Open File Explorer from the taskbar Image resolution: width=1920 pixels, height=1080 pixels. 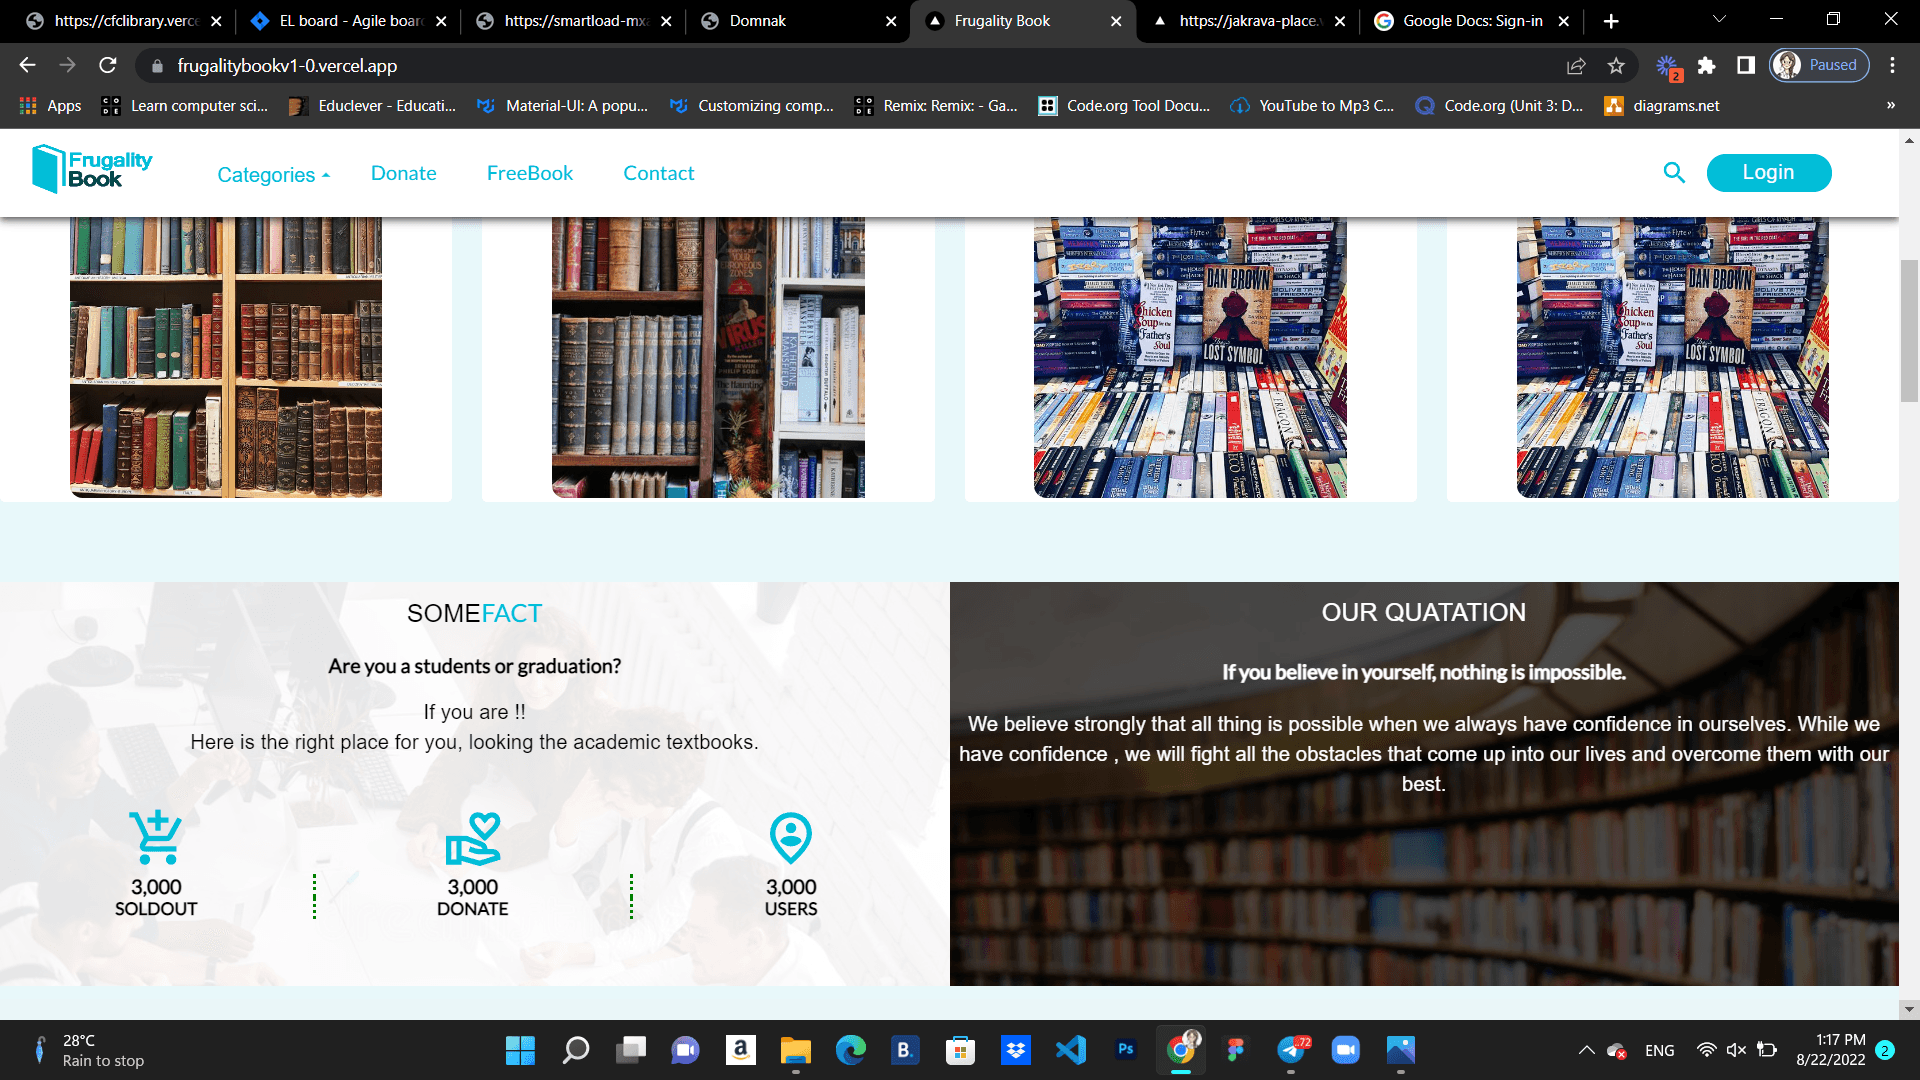(x=796, y=1050)
